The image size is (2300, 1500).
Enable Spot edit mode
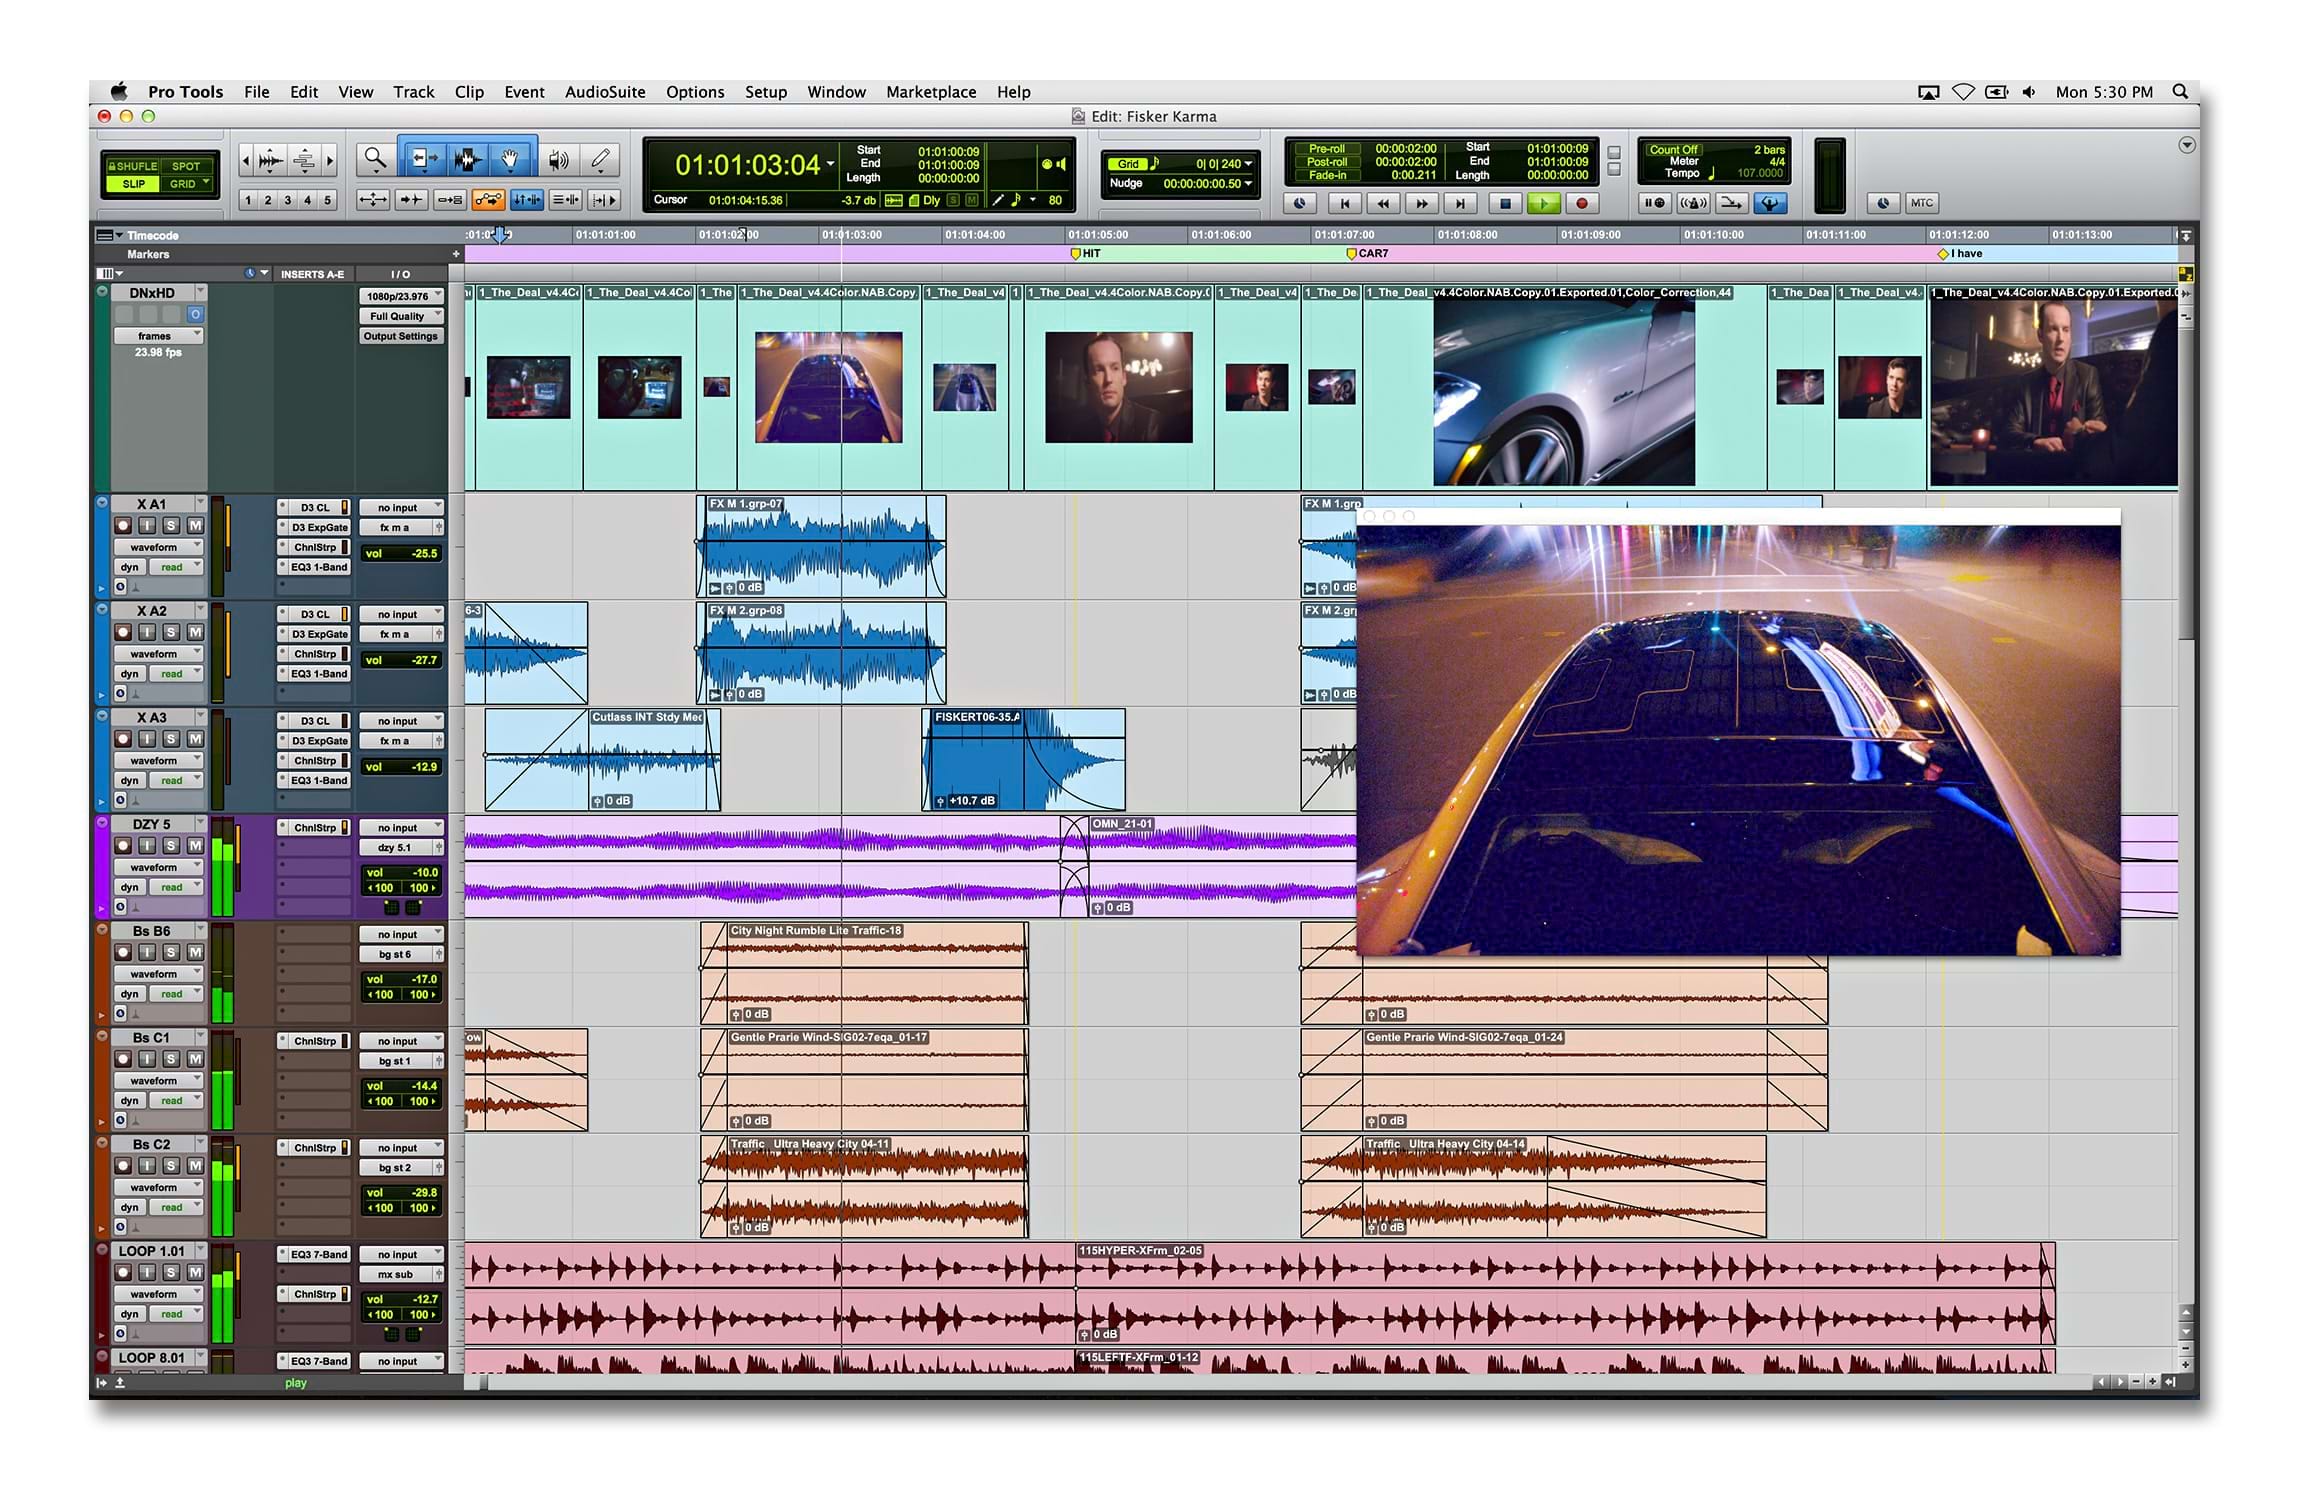185,166
